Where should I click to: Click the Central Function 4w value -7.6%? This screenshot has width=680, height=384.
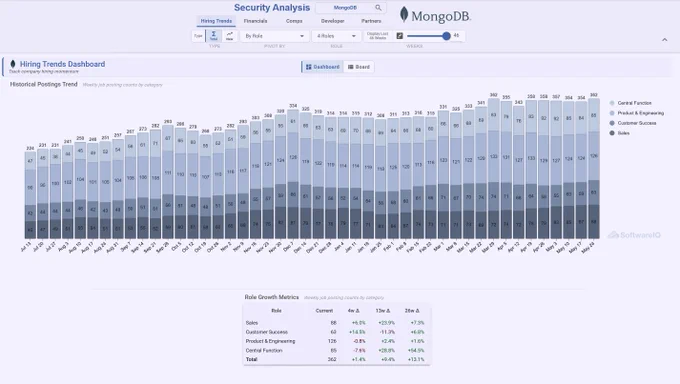[x=360, y=350]
